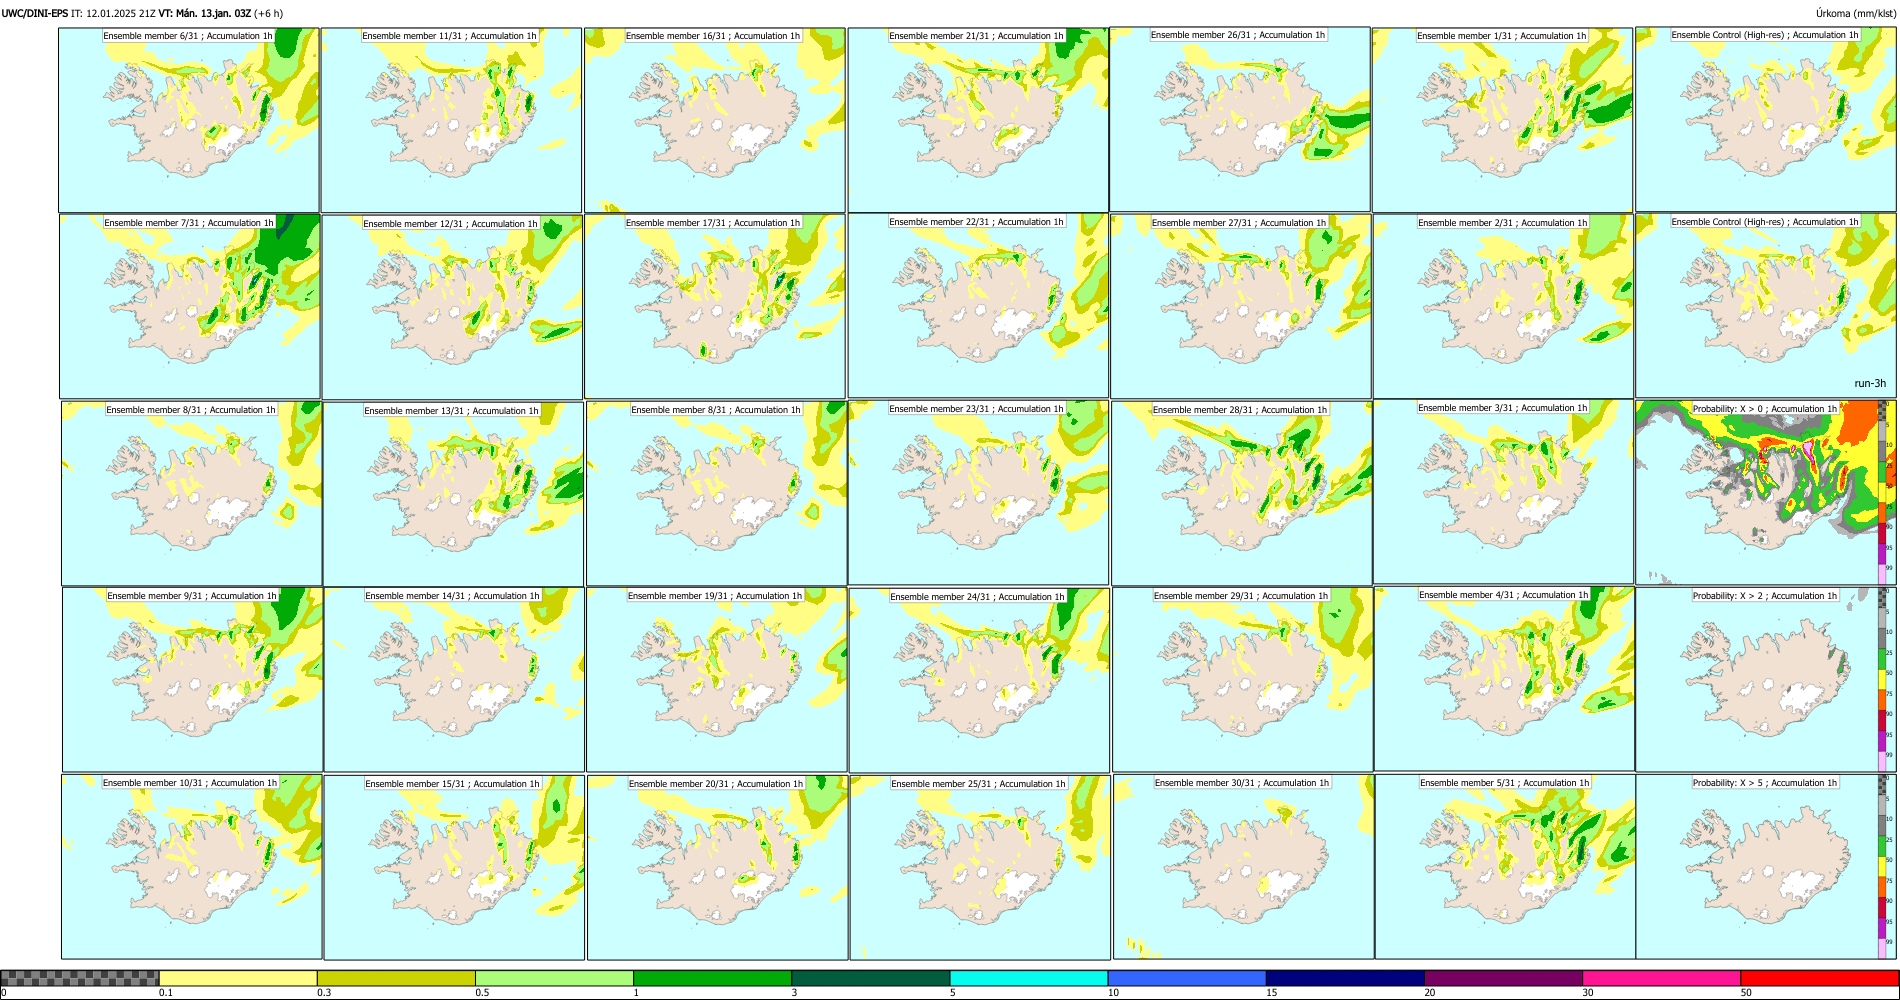Select the Ensemble member 20/31 precipitation map
The image size is (1900, 1000).
(x=717, y=867)
